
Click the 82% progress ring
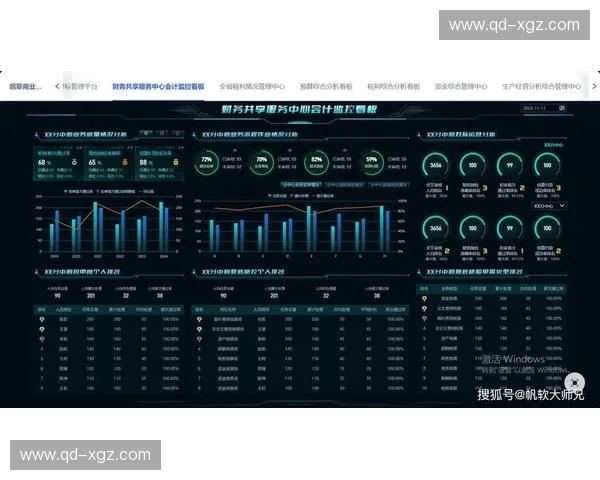pos(316,162)
